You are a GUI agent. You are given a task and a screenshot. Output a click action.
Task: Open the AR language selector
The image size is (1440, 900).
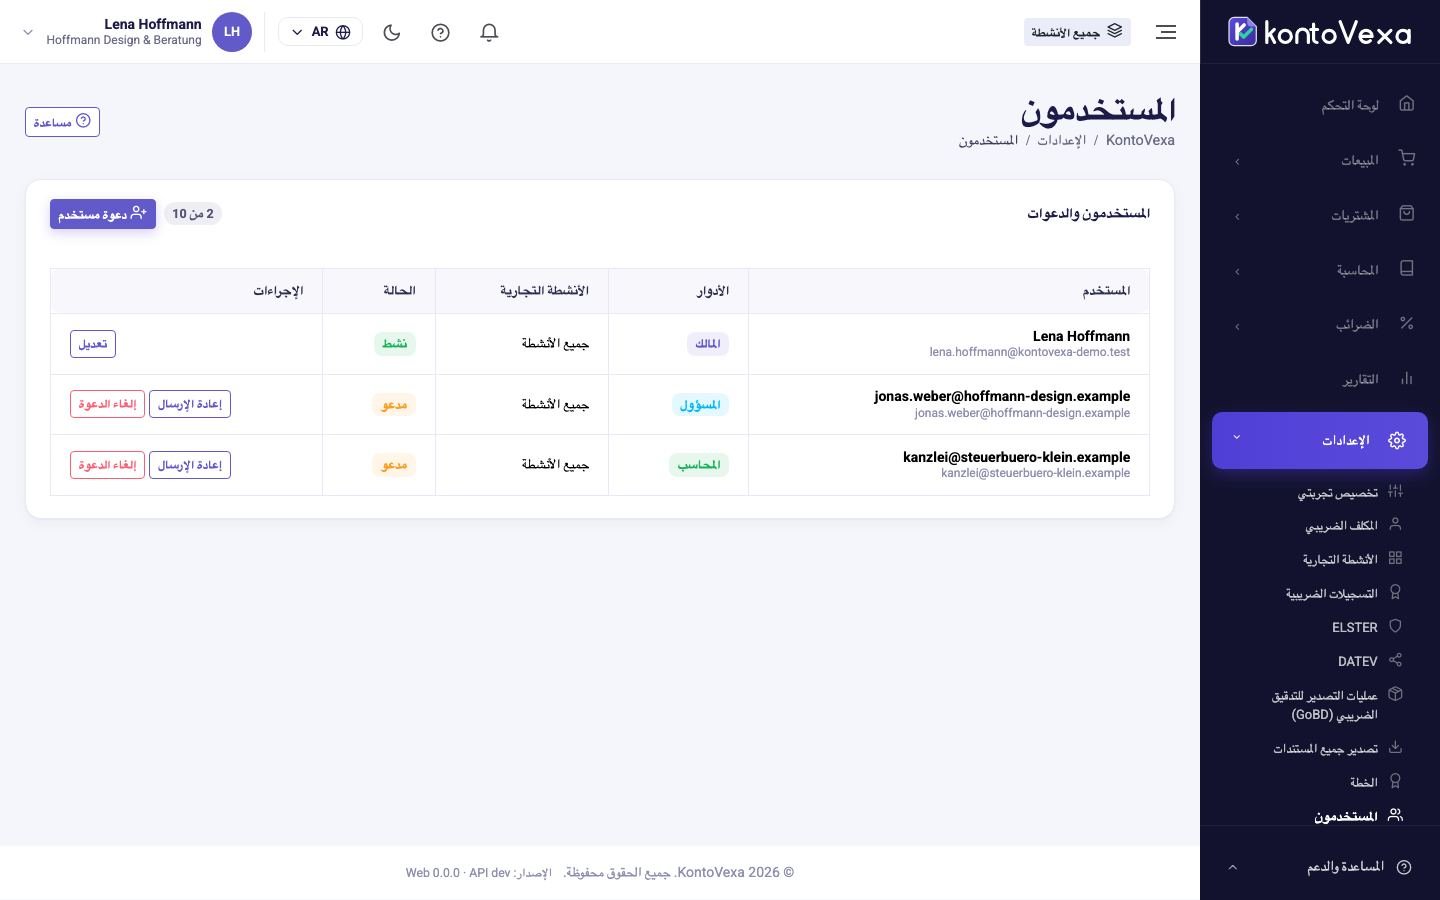(x=320, y=32)
